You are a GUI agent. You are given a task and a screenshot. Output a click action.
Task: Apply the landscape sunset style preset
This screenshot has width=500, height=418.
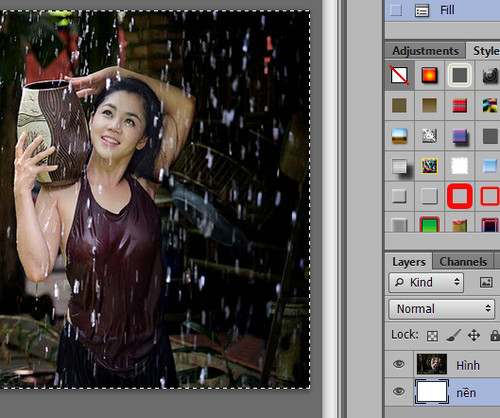point(399,136)
